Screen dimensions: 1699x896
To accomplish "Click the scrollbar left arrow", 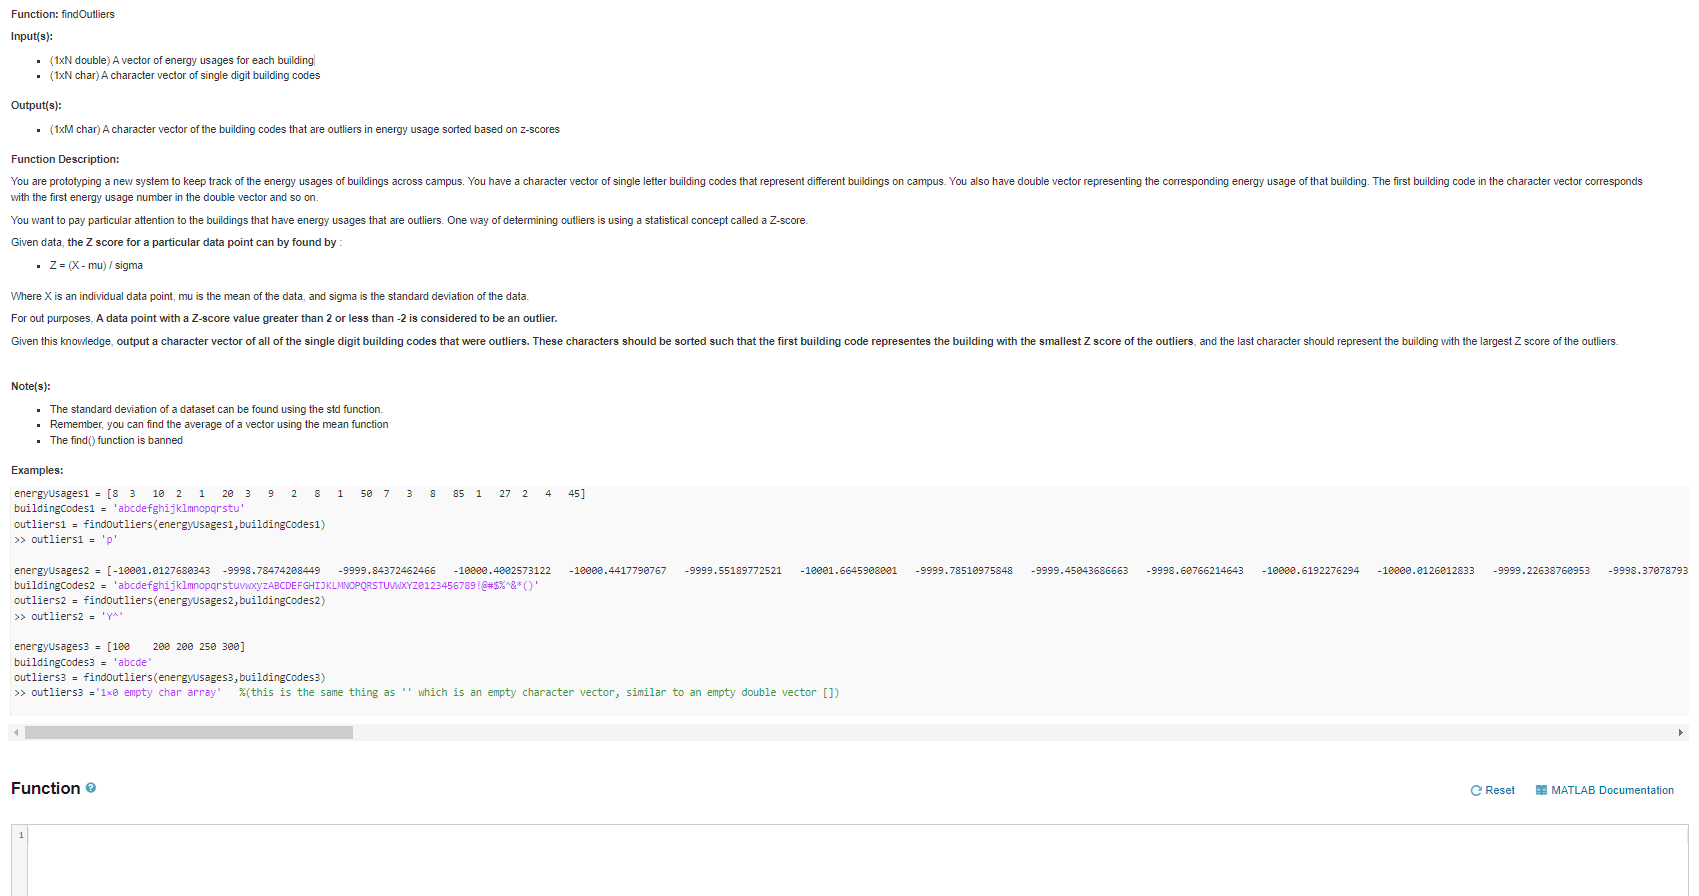I will 16,732.
